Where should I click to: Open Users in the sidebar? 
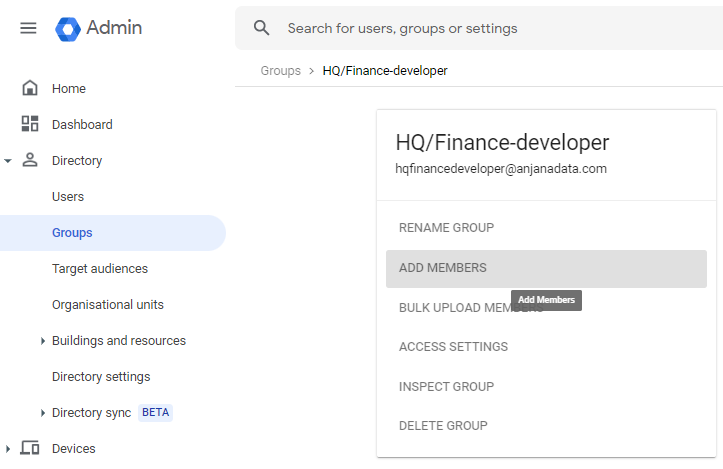pyautogui.click(x=68, y=197)
